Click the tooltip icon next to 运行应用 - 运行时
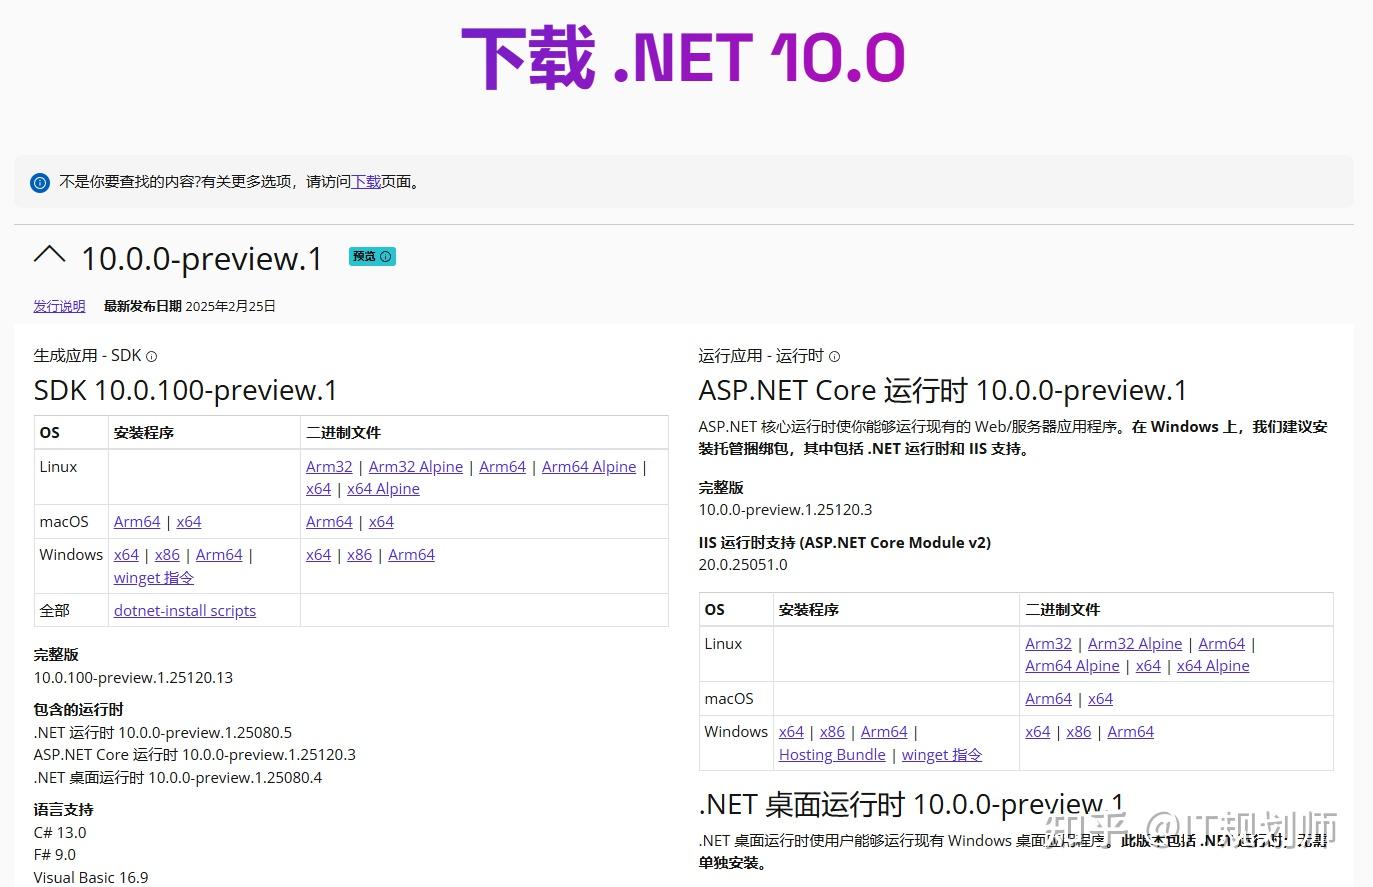 click(x=835, y=355)
